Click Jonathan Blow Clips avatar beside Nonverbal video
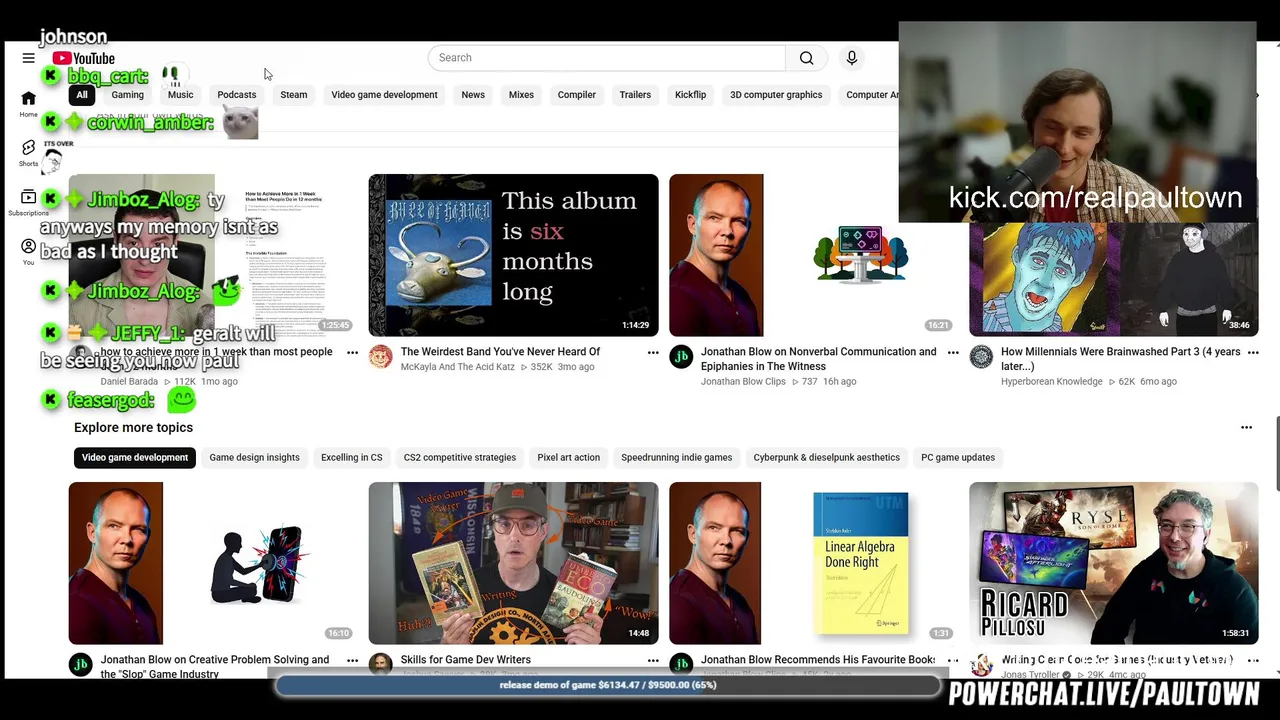The image size is (1280, 720). click(681, 357)
